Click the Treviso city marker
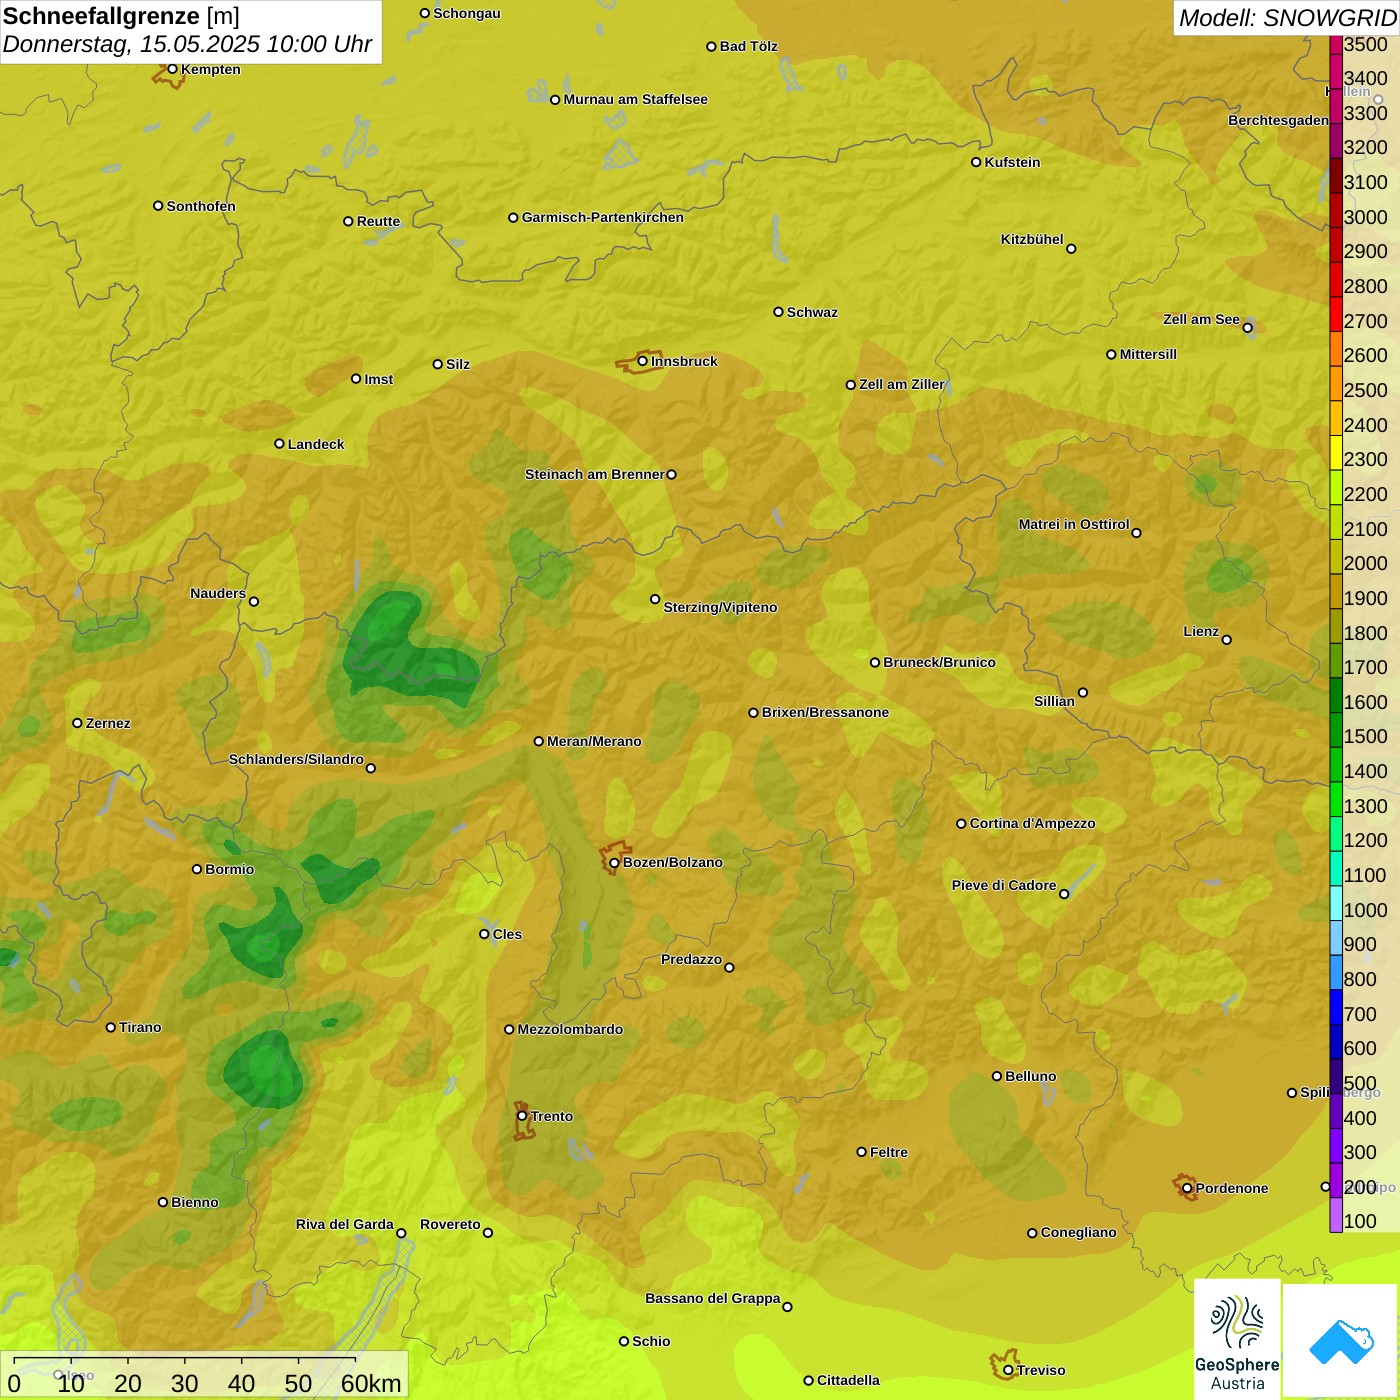This screenshot has width=1400, height=1400. (1008, 1370)
